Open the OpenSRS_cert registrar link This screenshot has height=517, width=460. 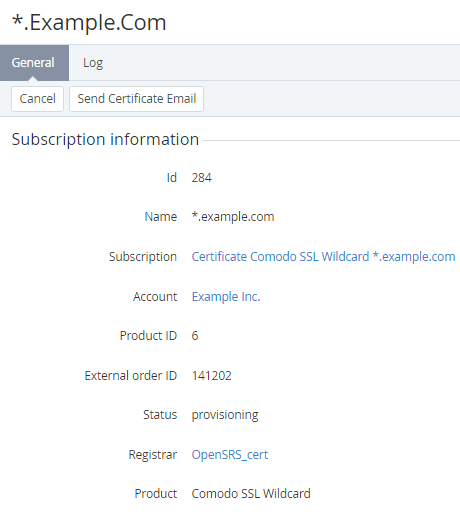pyautogui.click(x=230, y=454)
